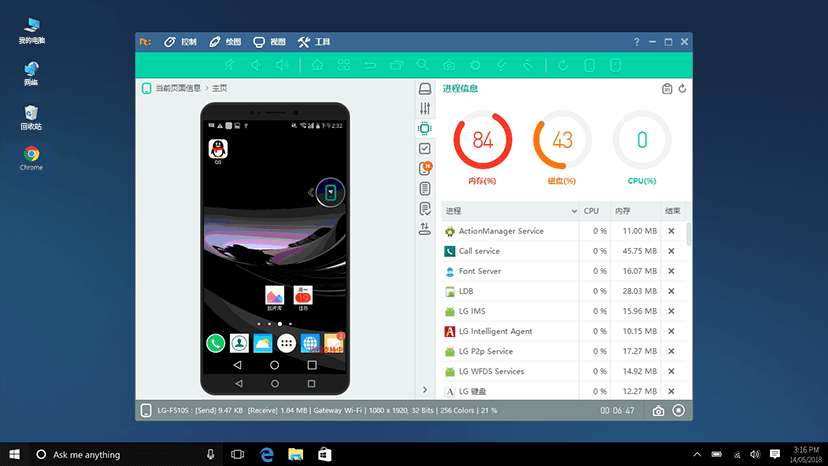Take screenshot via status bar camera
The width and height of the screenshot is (828, 466).
click(658, 411)
